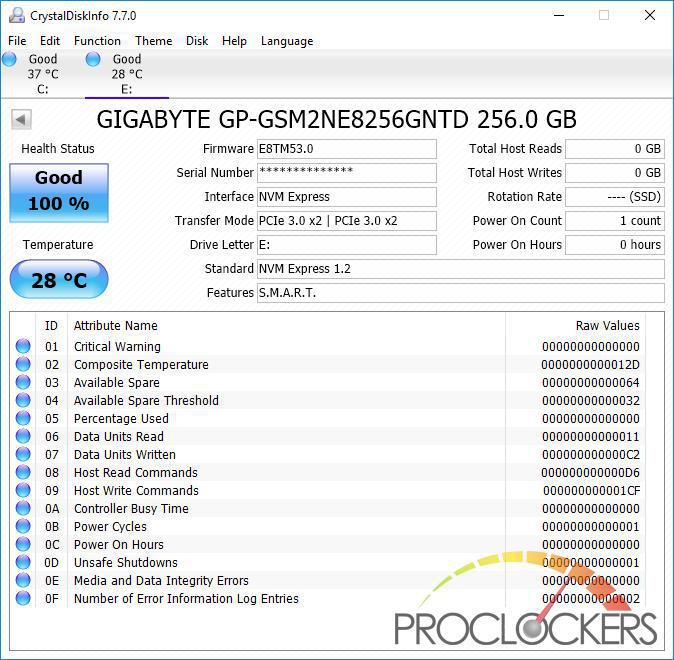The height and width of the screenshot is (660, 674).
Task: Click status icon for Available Spare Threshold
Action: 23,400
